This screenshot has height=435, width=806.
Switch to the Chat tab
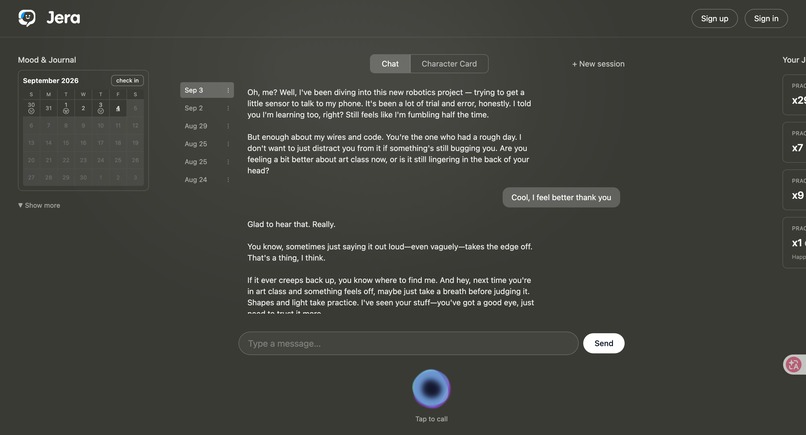[390, 64]
